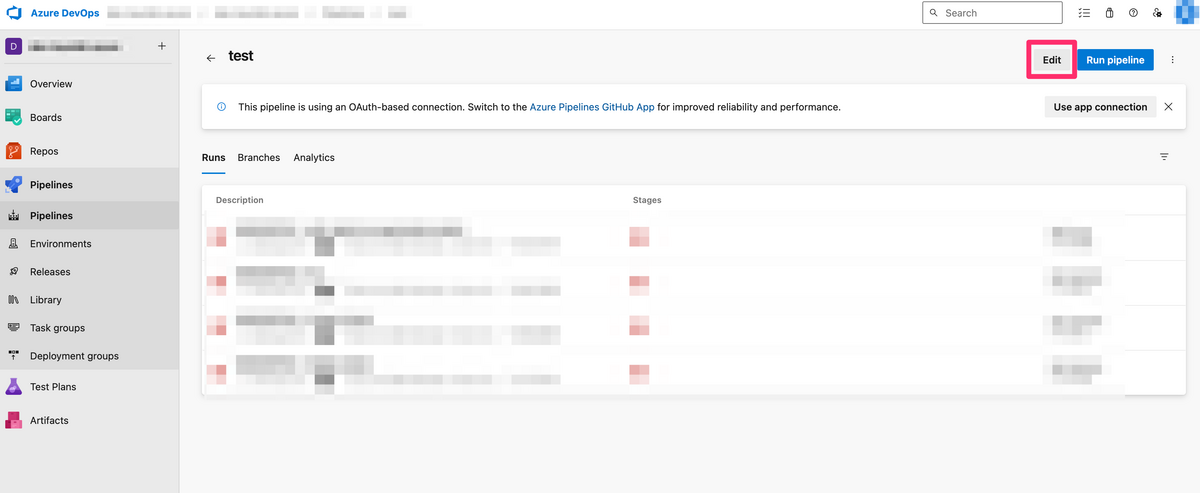This screenshot has width=1200, height=493.
Task: Switch to the Analytics tab
Action: 314,158
